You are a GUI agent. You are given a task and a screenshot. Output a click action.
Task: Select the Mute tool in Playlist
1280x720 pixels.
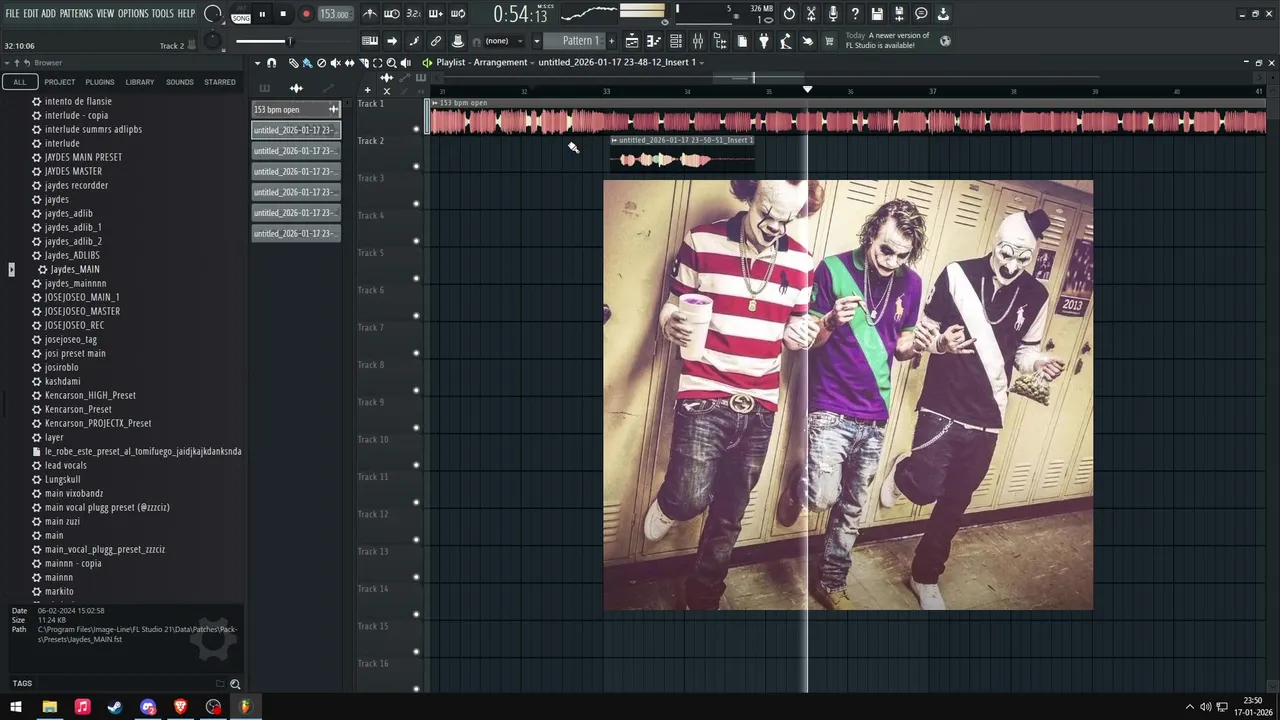pos(335,63)
